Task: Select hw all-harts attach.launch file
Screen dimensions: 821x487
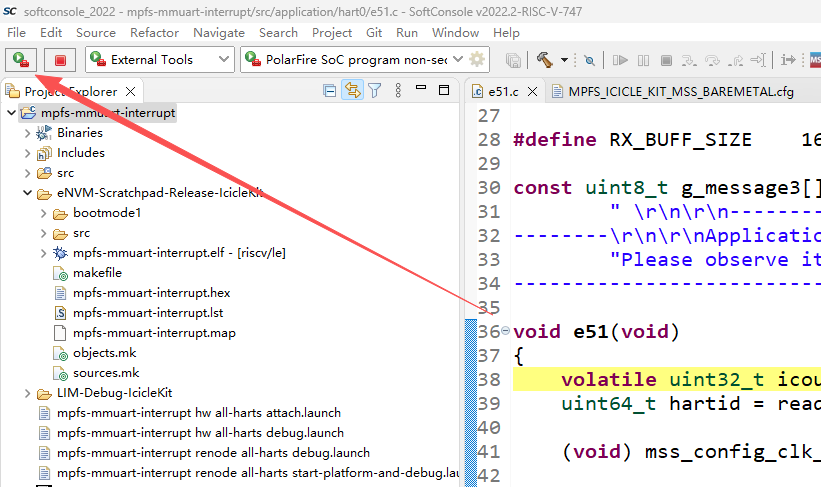Action: [x=199, y=413]
